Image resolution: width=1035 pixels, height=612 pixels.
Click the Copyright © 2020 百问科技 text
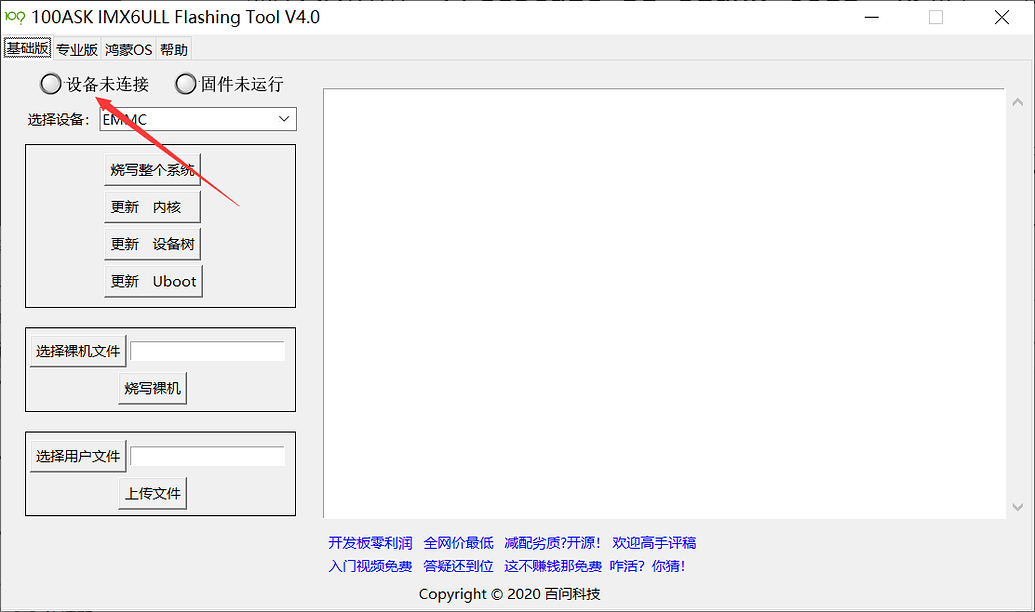point(510,594)
